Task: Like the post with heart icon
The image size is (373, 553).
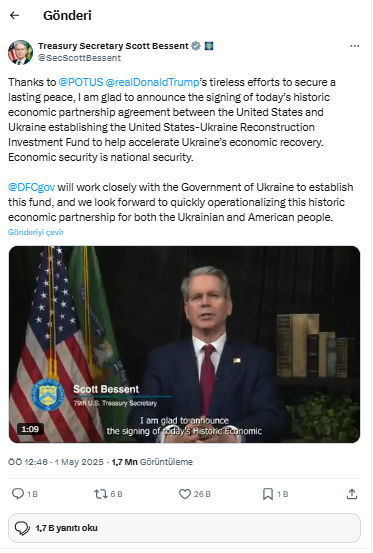Action: 185,494
